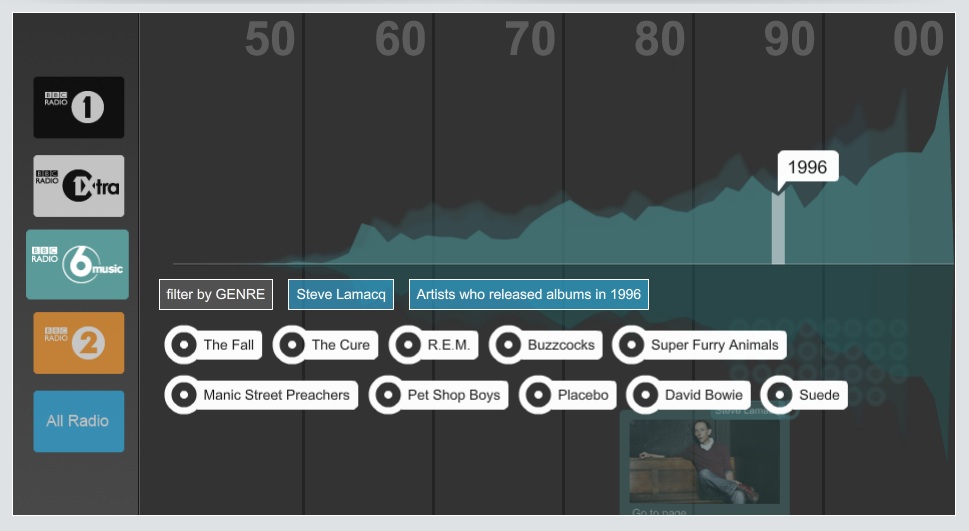Viewport: 969px width, 531px height.
Task: Follow the Go to page link
Action: pos(658,512)
